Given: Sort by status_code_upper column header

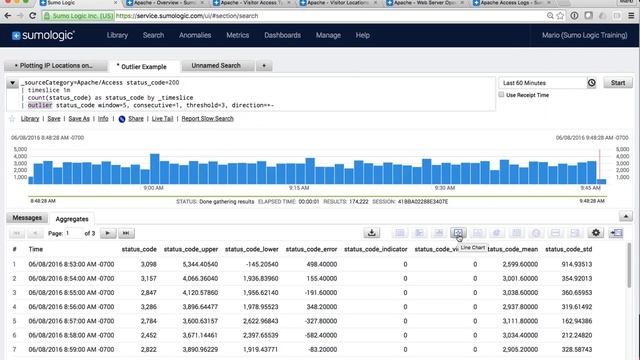Looking at the screenshot, I should 191,249.
